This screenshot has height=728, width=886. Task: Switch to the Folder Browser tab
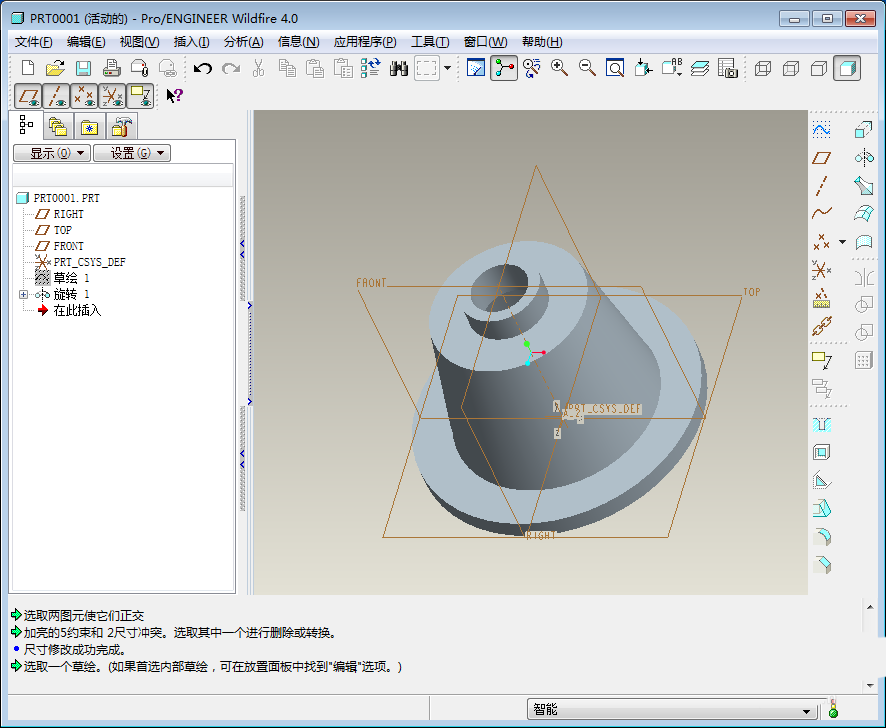(58, 126)
